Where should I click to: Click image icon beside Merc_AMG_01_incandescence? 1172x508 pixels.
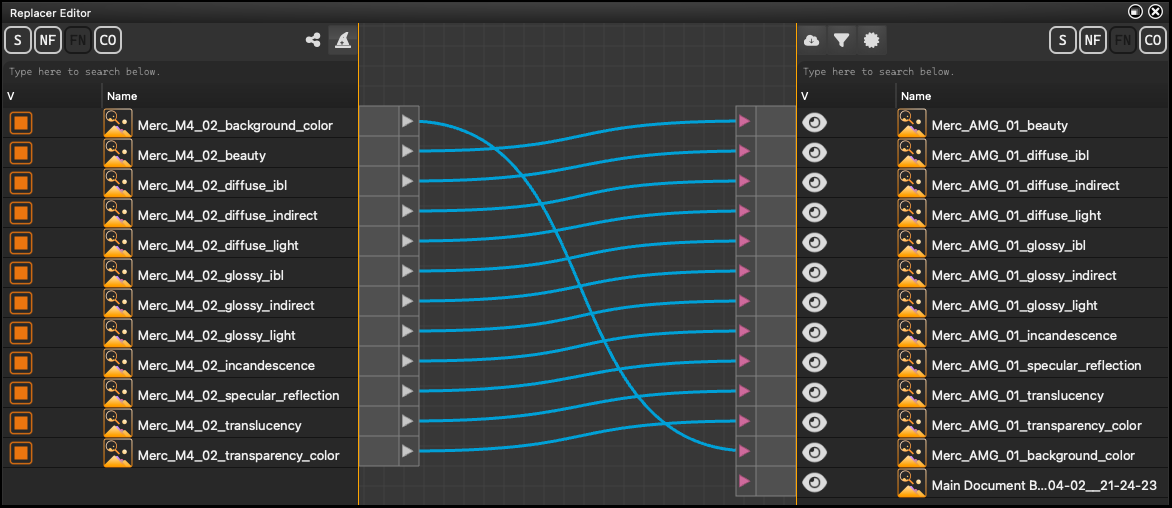[x=912, y=334]
